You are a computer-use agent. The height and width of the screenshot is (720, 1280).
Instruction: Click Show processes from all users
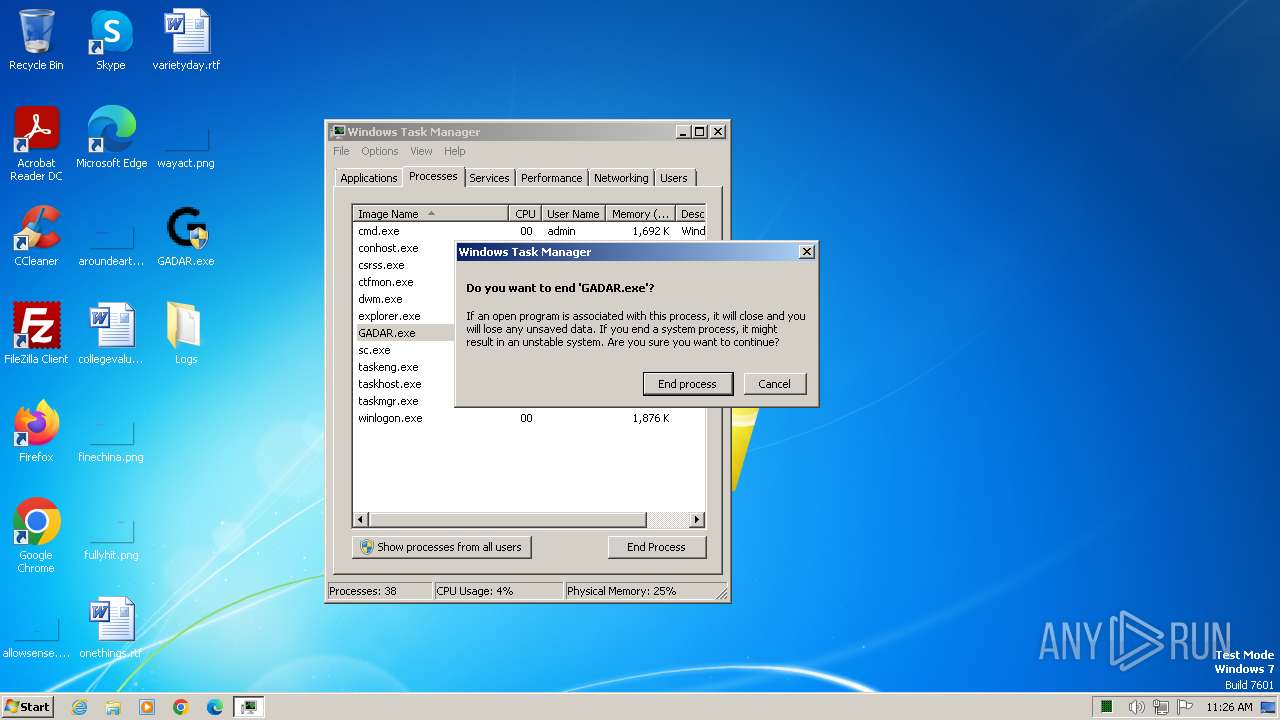441,547
